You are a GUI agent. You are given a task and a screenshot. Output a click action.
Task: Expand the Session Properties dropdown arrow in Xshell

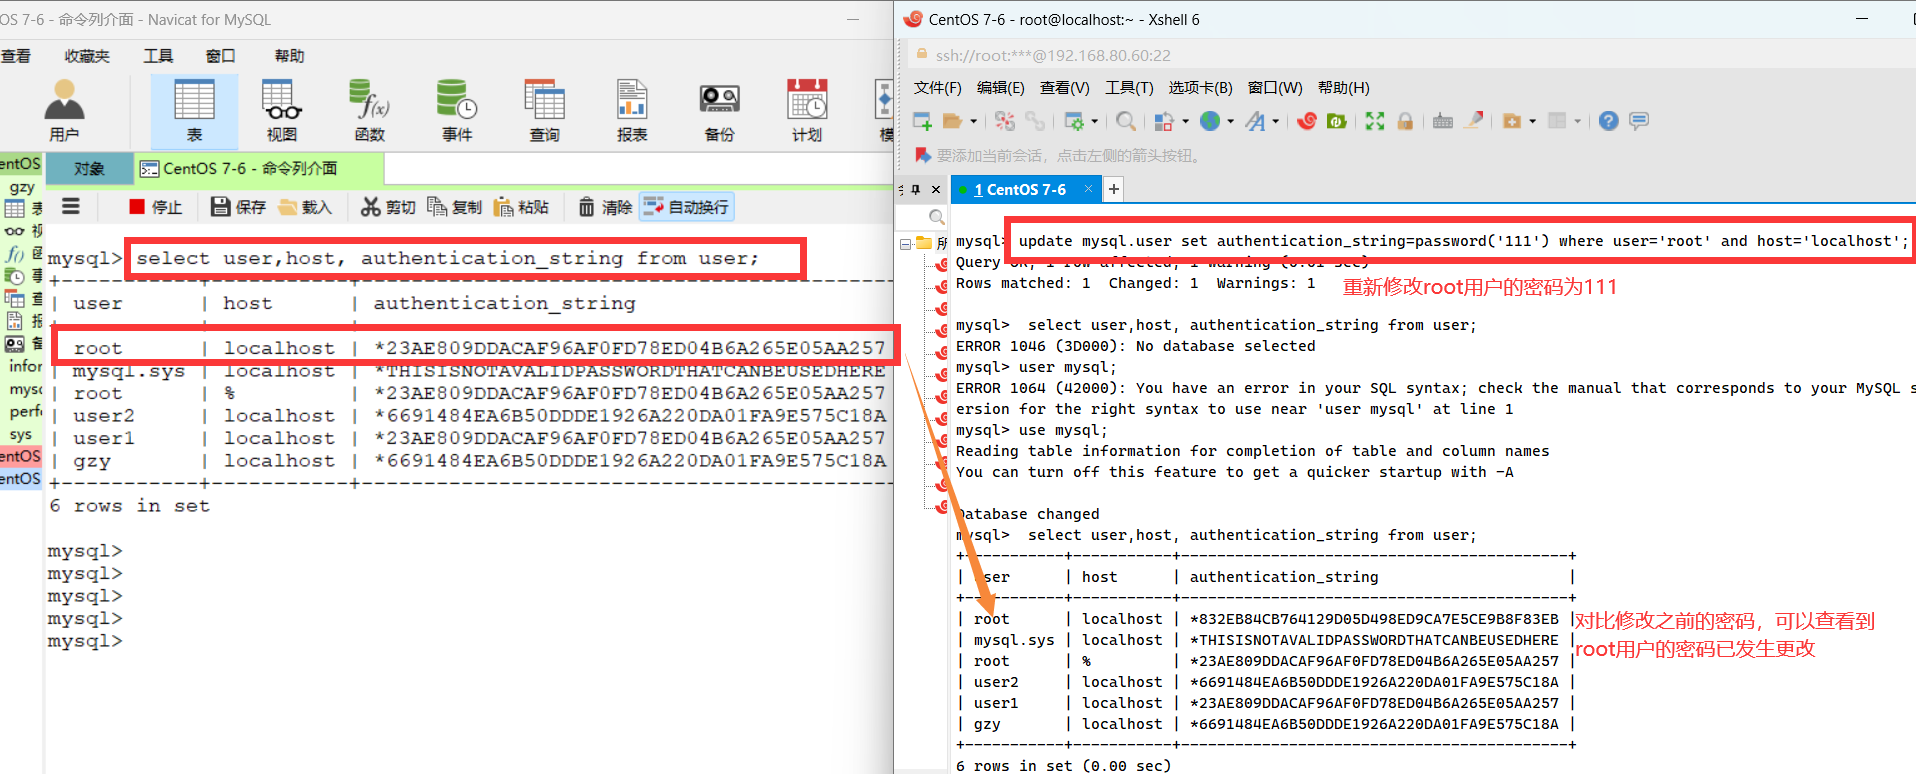1094,122
